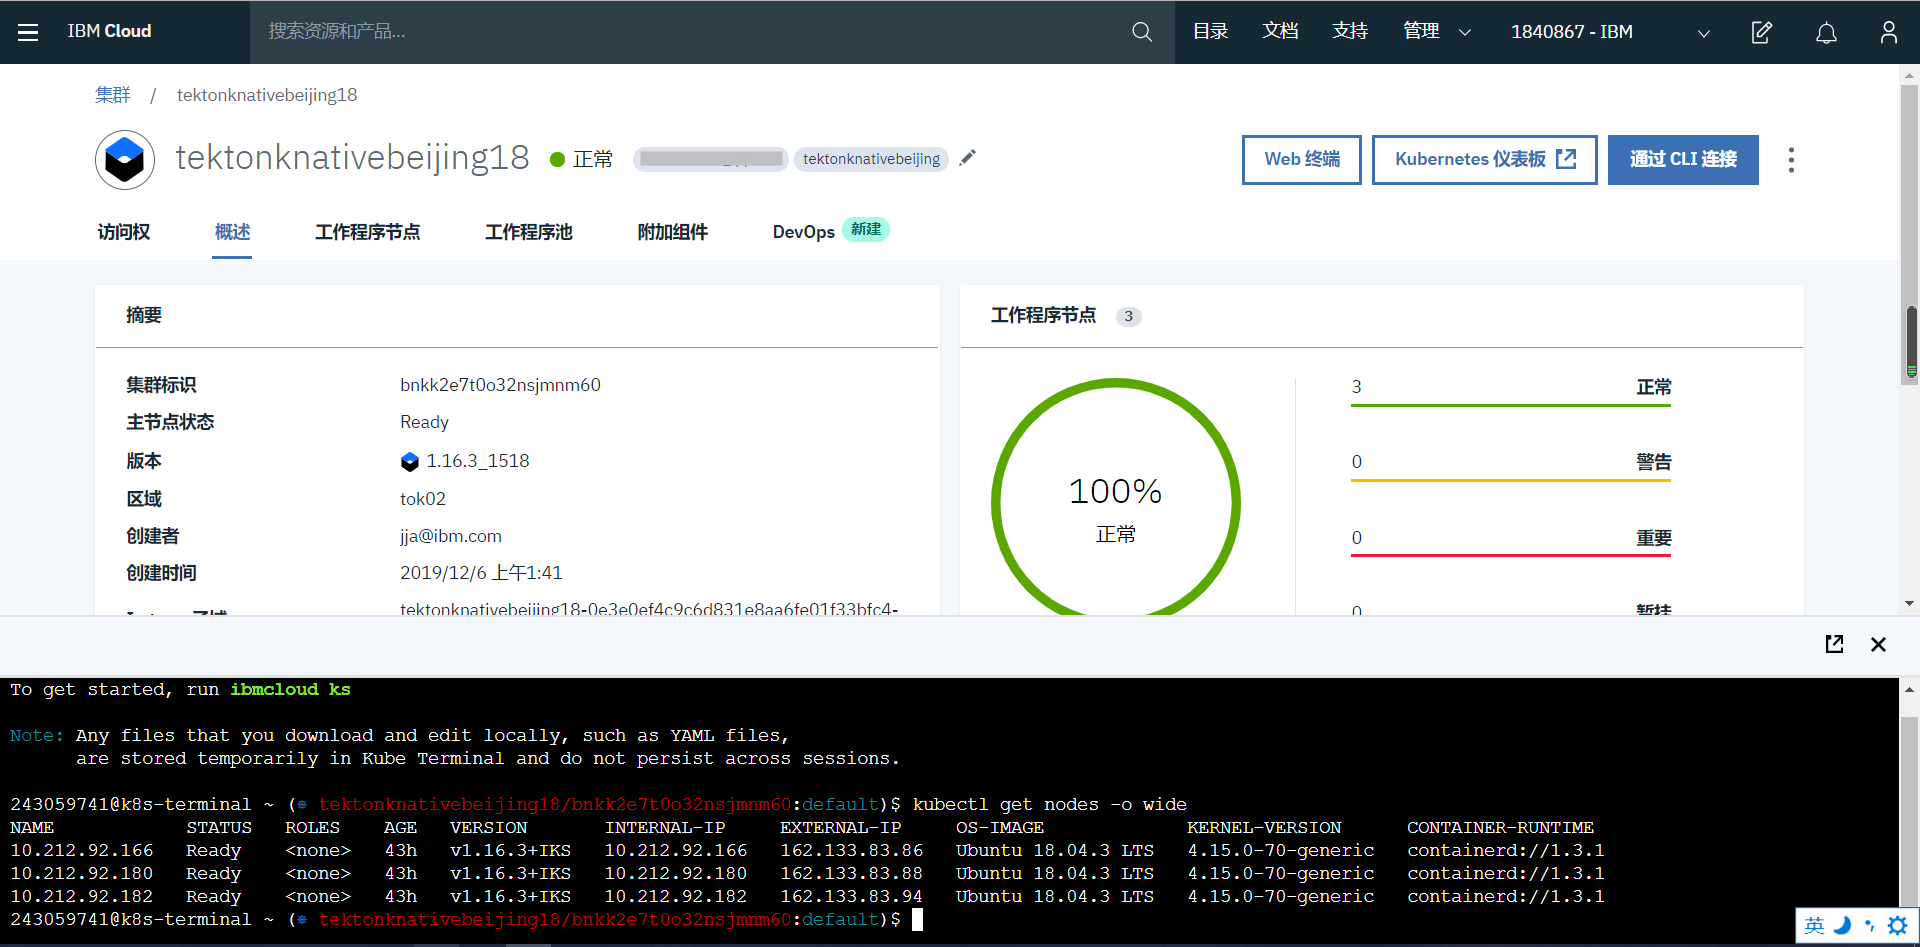Open the 工作程序池 tab

528,232
